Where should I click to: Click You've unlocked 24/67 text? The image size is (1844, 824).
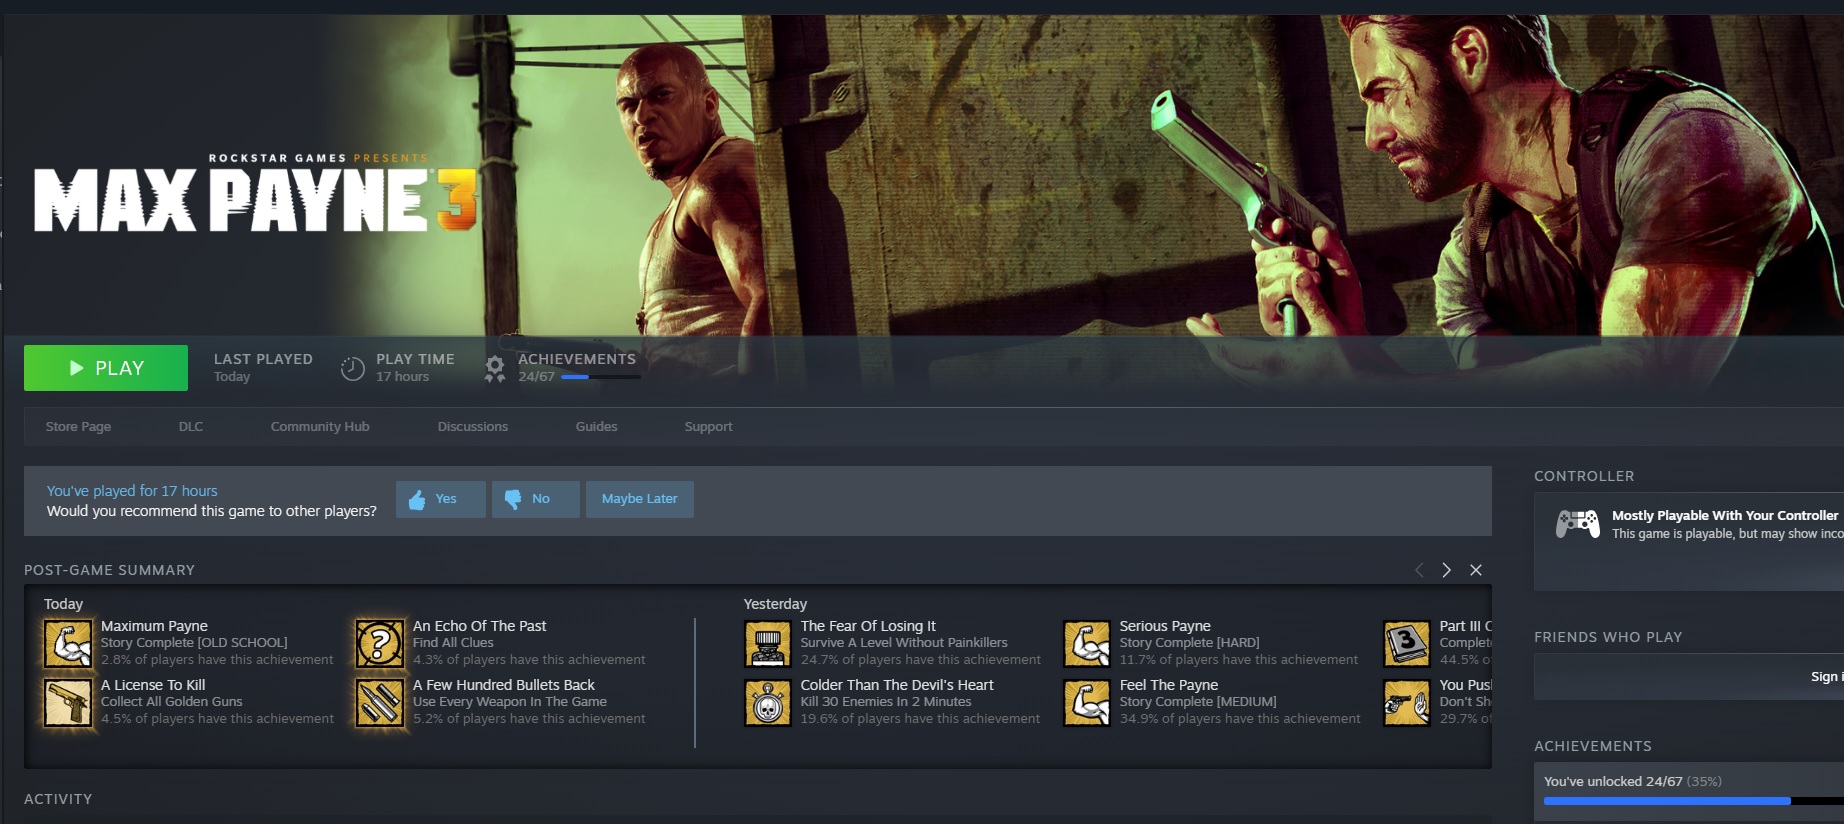pyautogui.click(x=1613, y=781)
